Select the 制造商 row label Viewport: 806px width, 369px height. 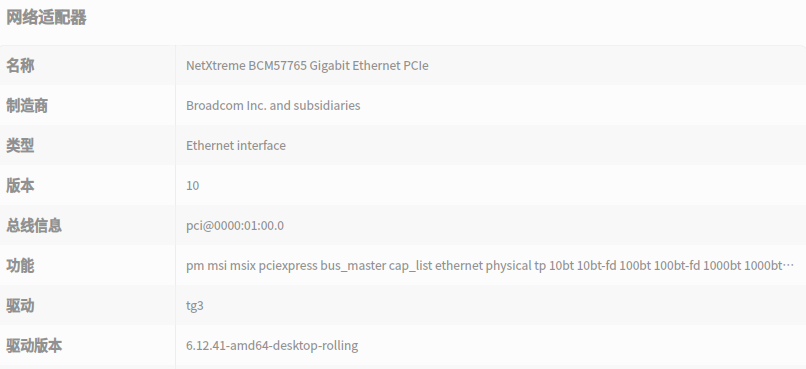tap(27, 106)
